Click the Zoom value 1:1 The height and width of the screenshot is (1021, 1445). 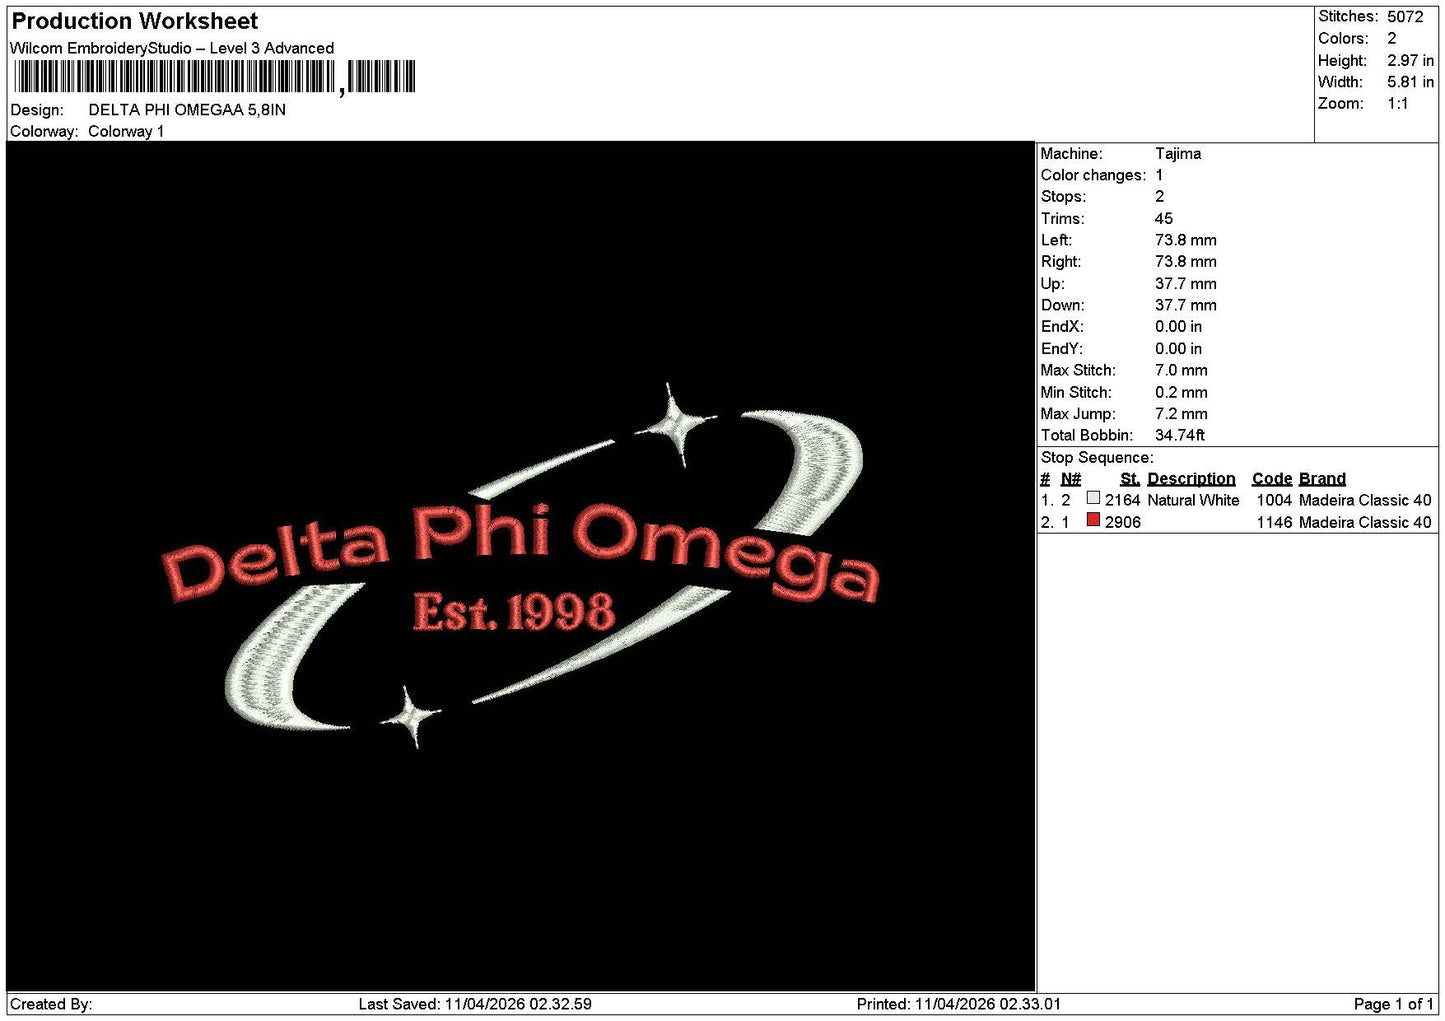pyautogui.click(x=1398, y=104)
